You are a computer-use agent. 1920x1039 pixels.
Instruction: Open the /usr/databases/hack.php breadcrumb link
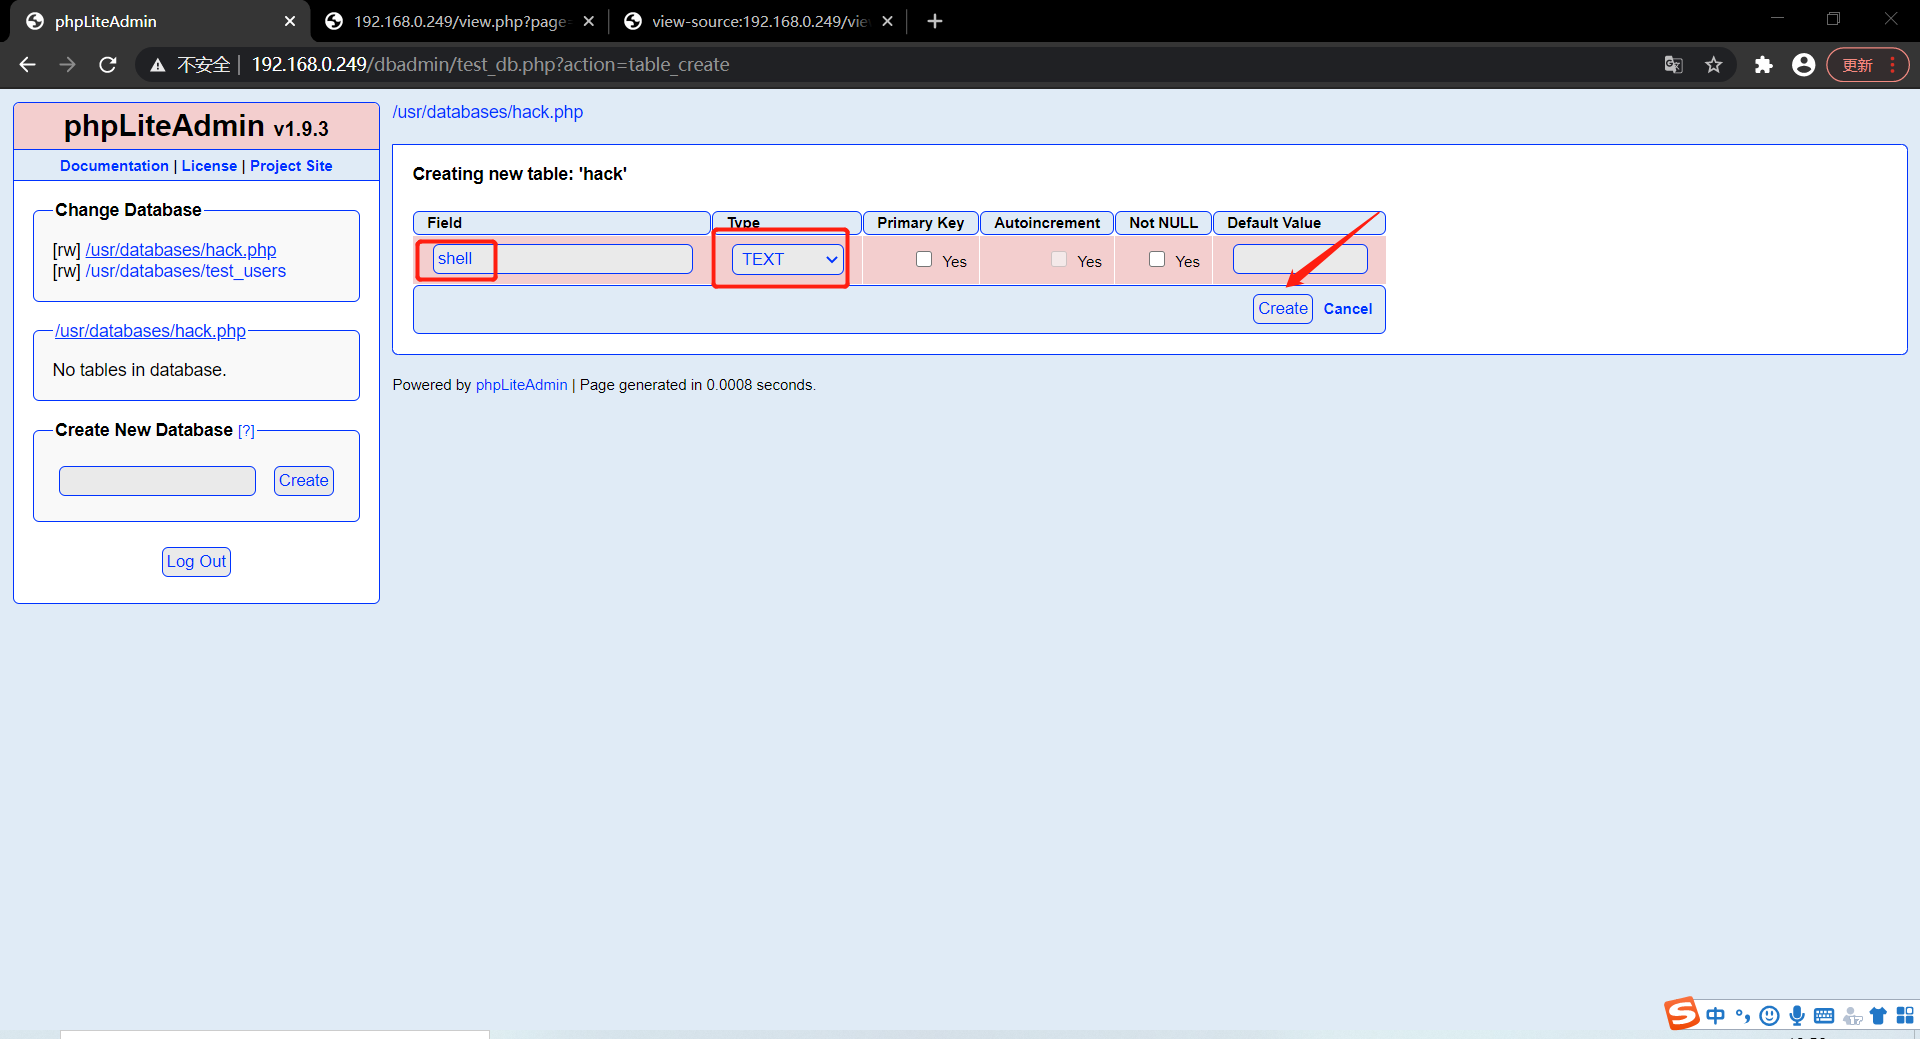488,112
